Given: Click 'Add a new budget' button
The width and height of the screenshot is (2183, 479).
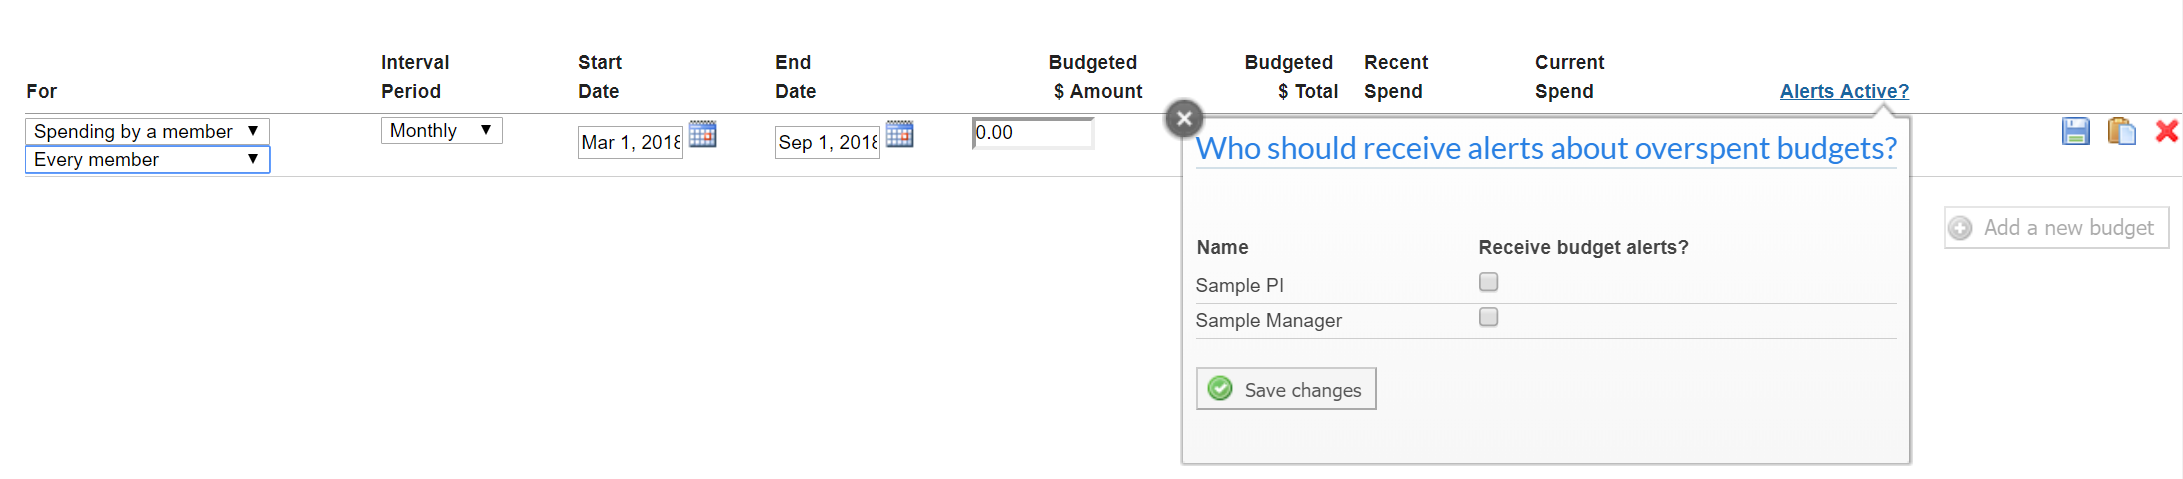Looking at the screenshot, I should point(2056,228).
